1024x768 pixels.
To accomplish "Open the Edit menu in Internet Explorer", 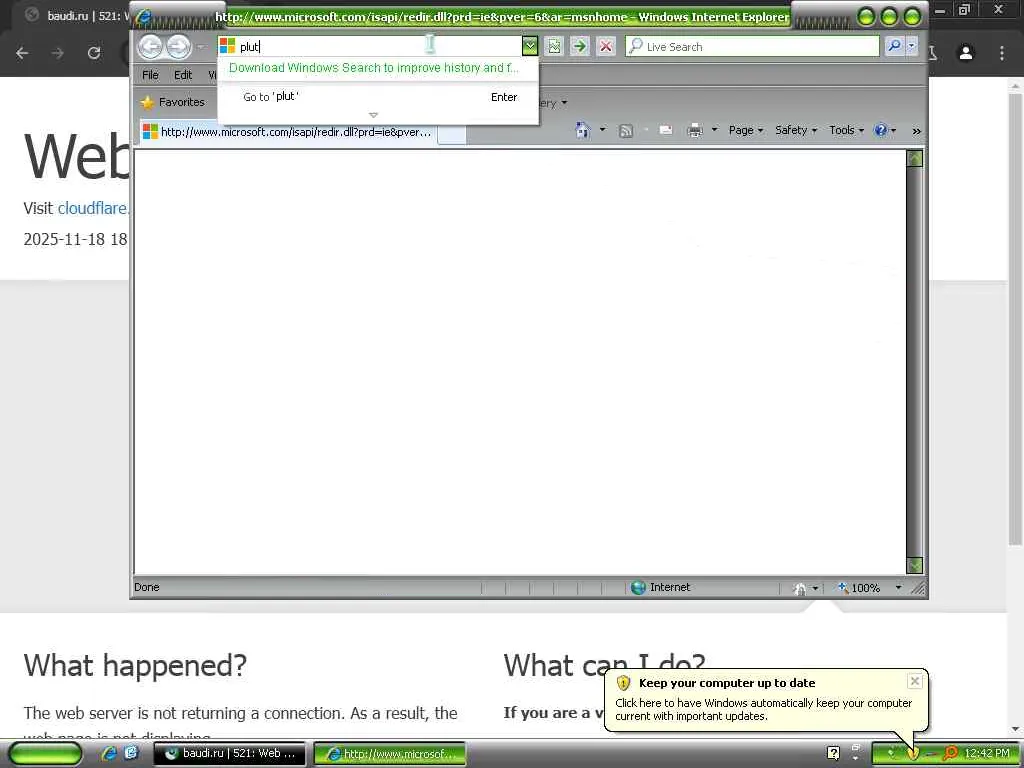I will pos(183,75).
